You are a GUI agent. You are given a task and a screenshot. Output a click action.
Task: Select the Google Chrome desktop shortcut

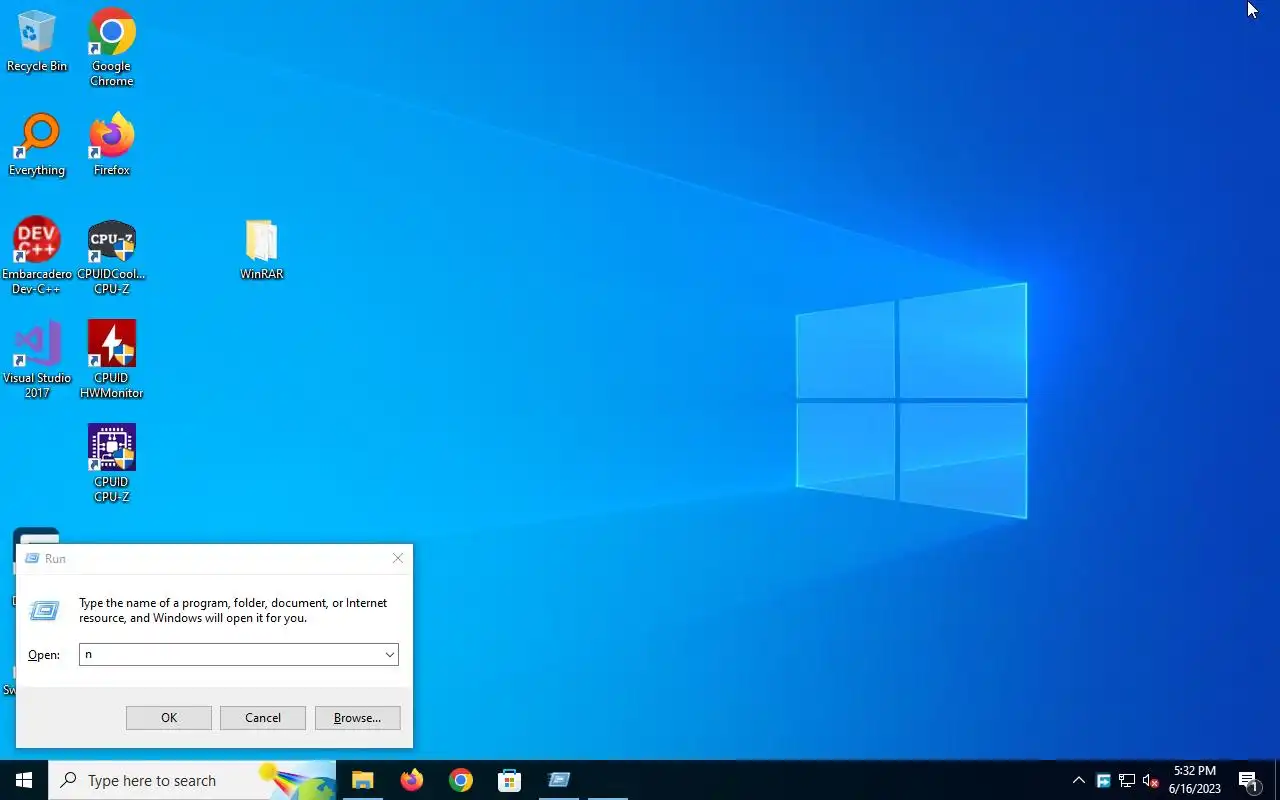pyautogui.click(x=111, y=47)
